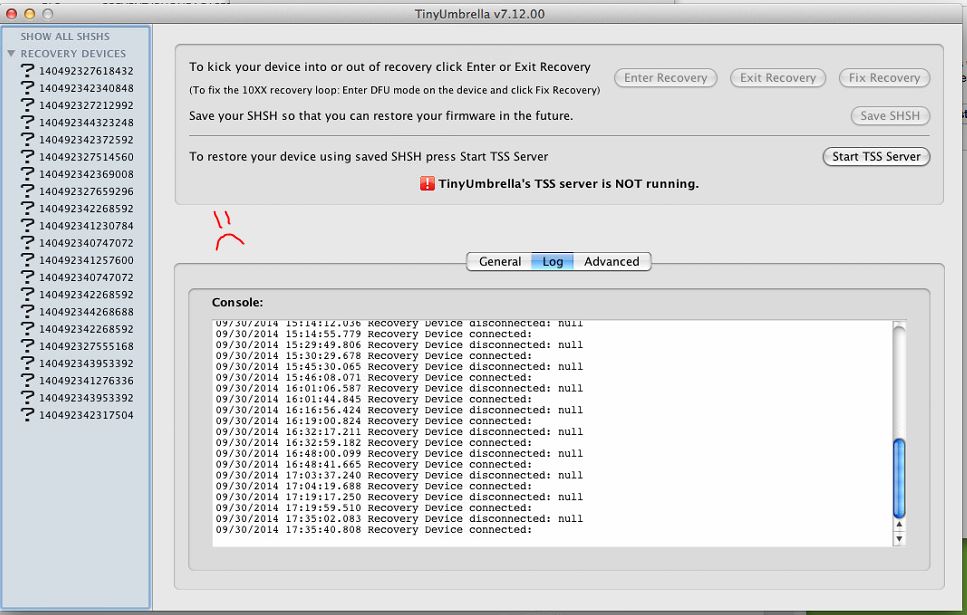967x615 pixels.
Task: Click log line timestamped 16:01:06.587
Action: [399, 389]
